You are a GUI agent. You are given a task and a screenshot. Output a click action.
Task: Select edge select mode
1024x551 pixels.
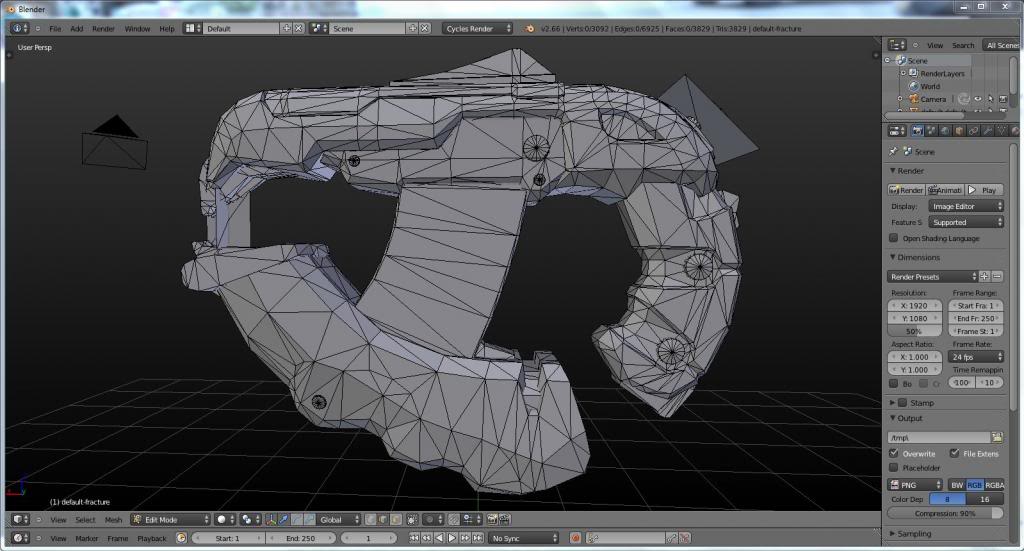383,520
